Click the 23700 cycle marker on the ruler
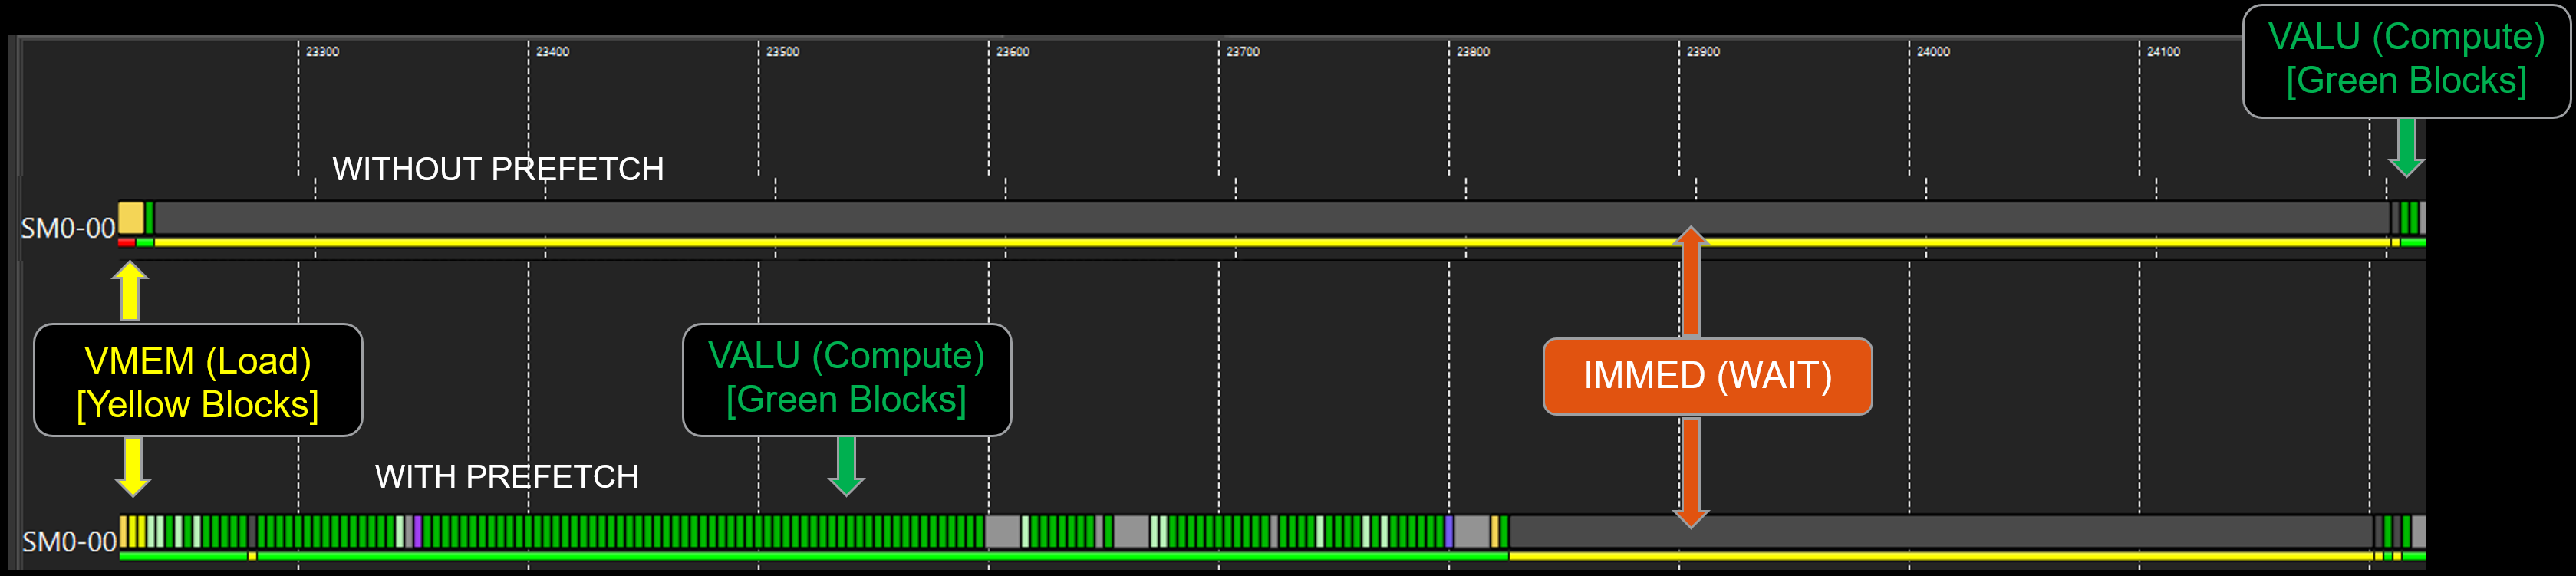 pos(1242,51)
